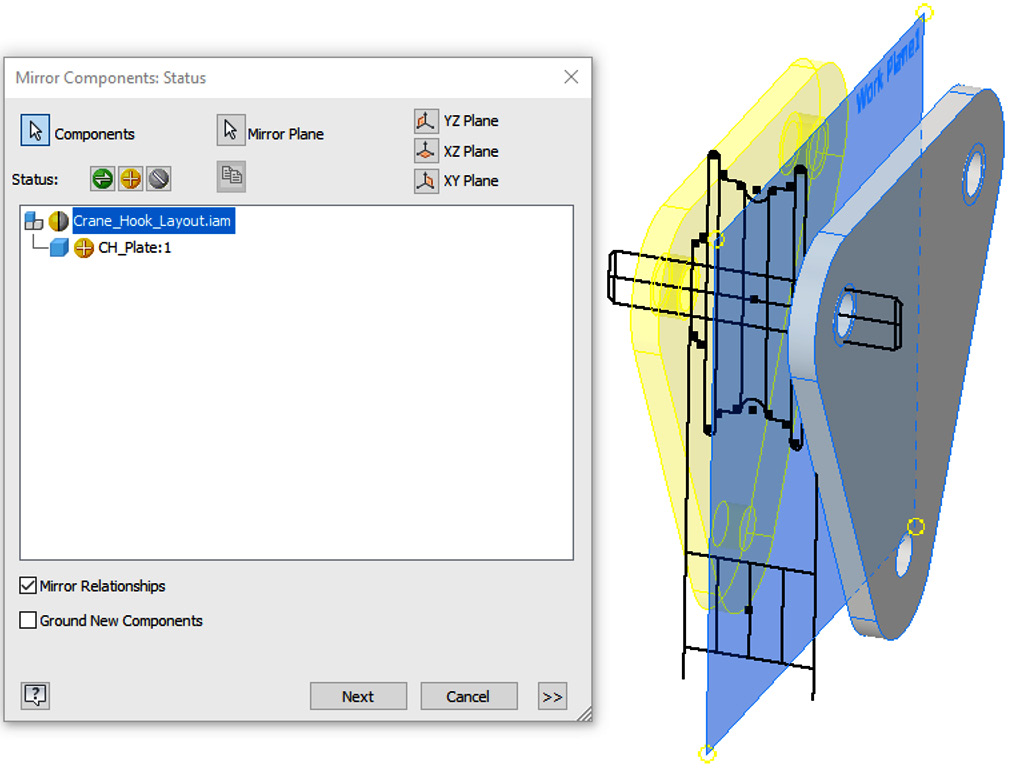Choose the XZ Plane icon as mirror plane
This screenshot has height=768, width=1012.
[426, 151]
